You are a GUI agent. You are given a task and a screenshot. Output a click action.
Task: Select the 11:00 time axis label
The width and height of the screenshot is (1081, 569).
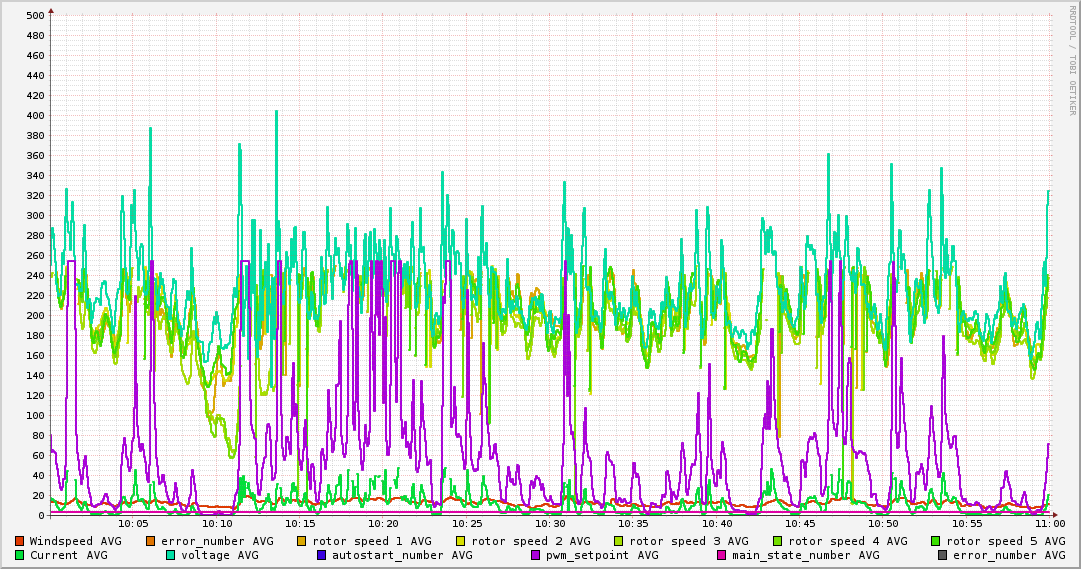[x=1050, y=524]
